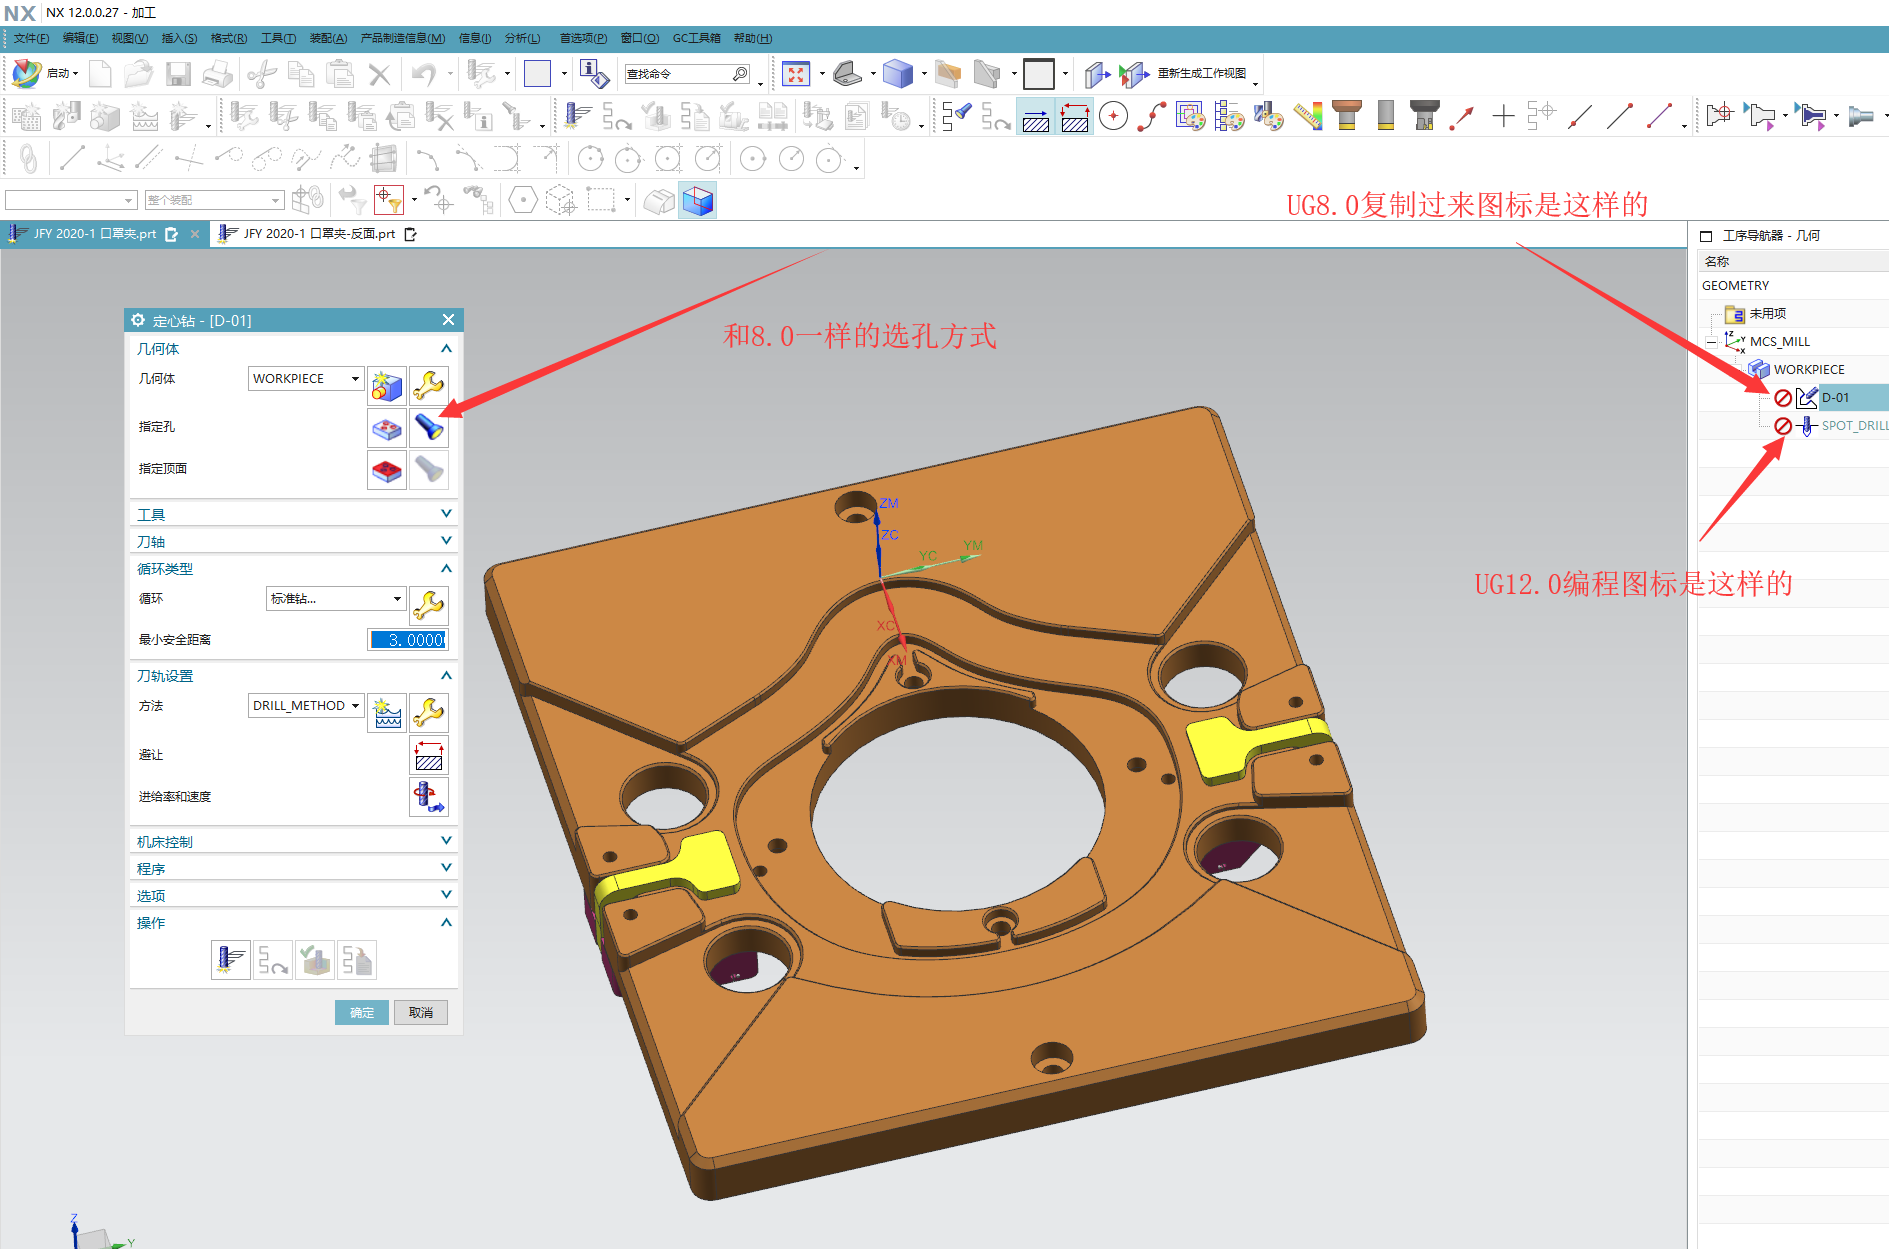This screenshot has width=1889, height=1249.
Task: Toggle the zigzag cut pattern toolbar button
Action: (1075, 117)
